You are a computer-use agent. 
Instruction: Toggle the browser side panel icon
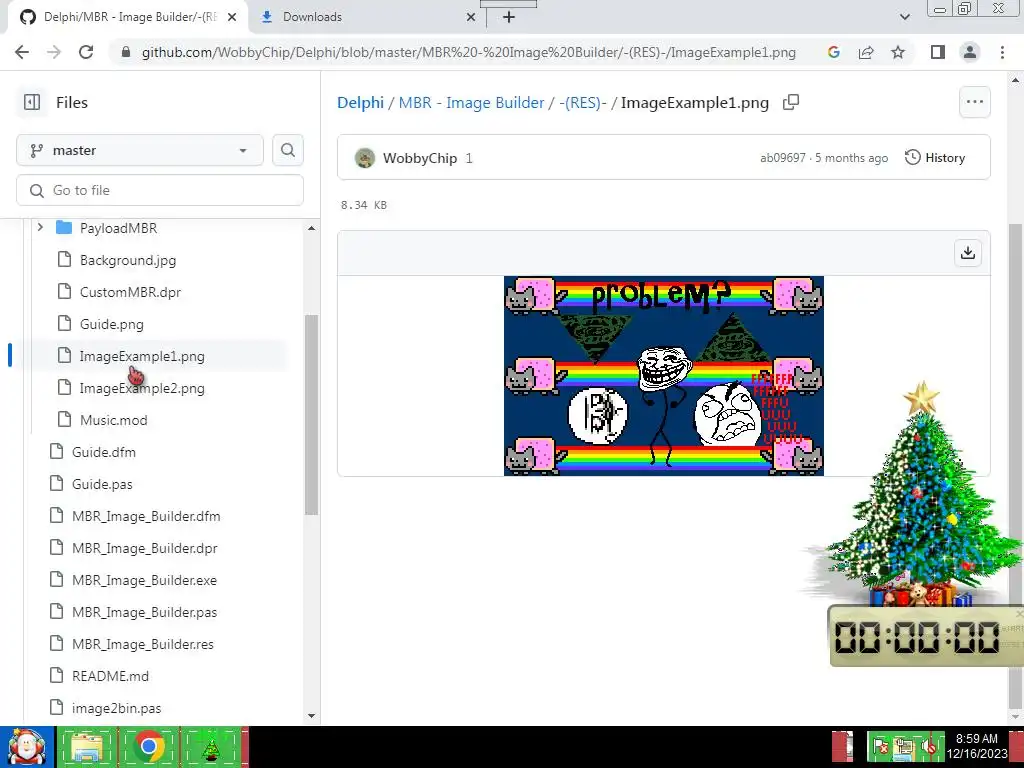938,52
